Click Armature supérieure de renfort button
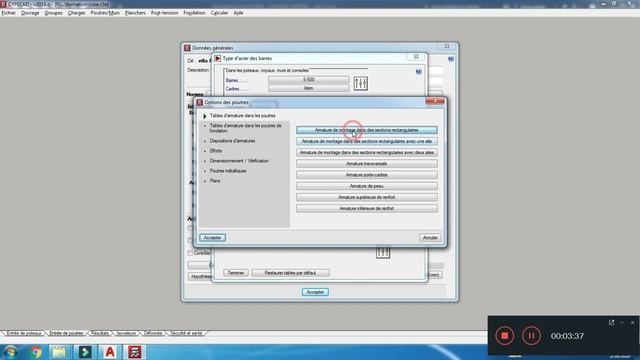640x360 pixels. [367, 198]
